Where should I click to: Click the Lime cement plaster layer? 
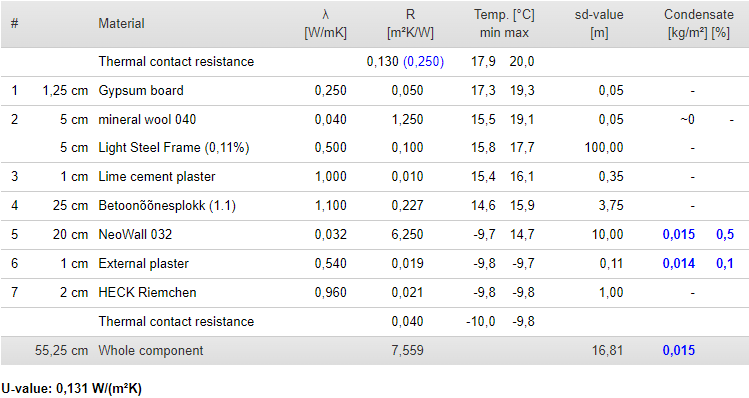tap(157, 177)
